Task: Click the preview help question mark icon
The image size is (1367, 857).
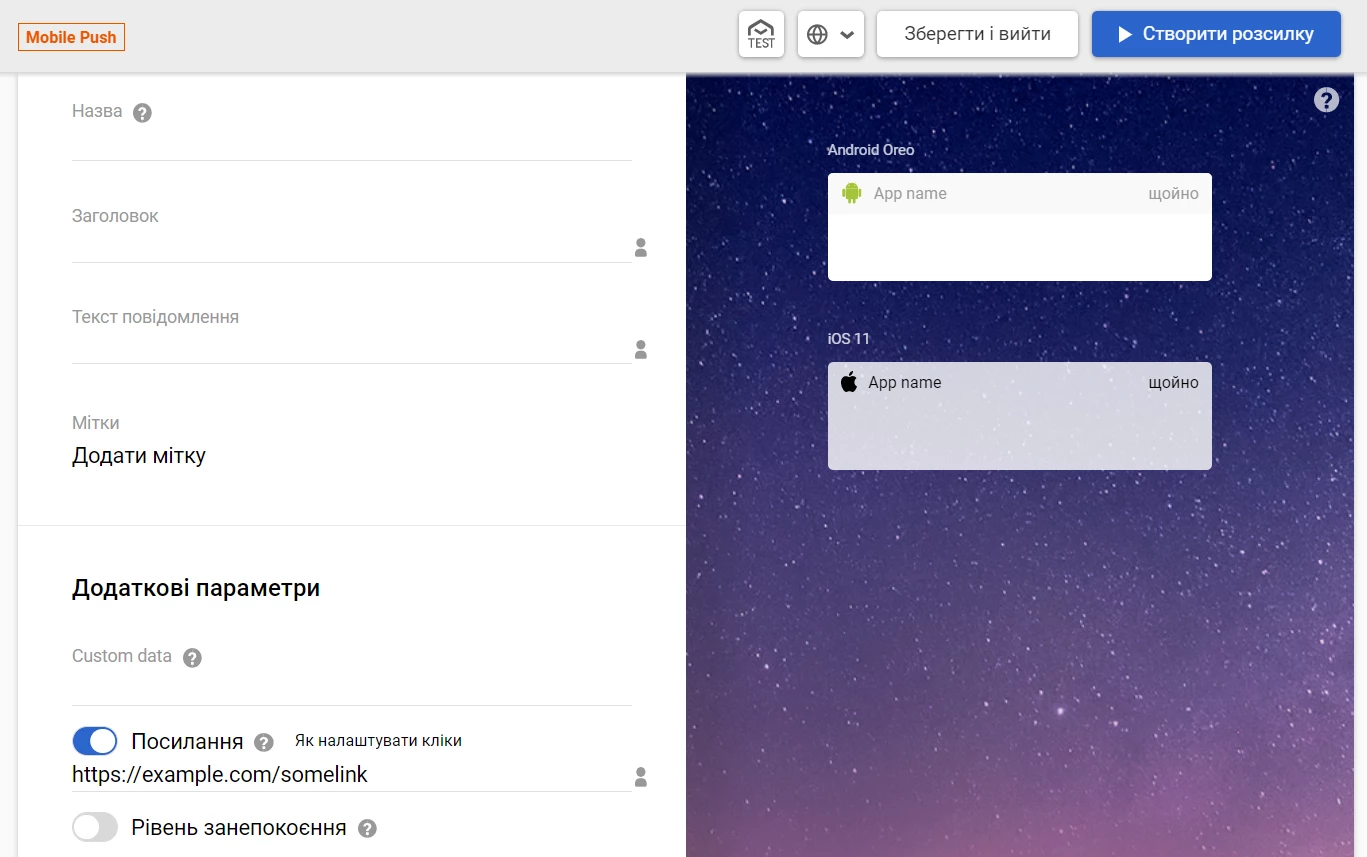Action: [1326, 100]
